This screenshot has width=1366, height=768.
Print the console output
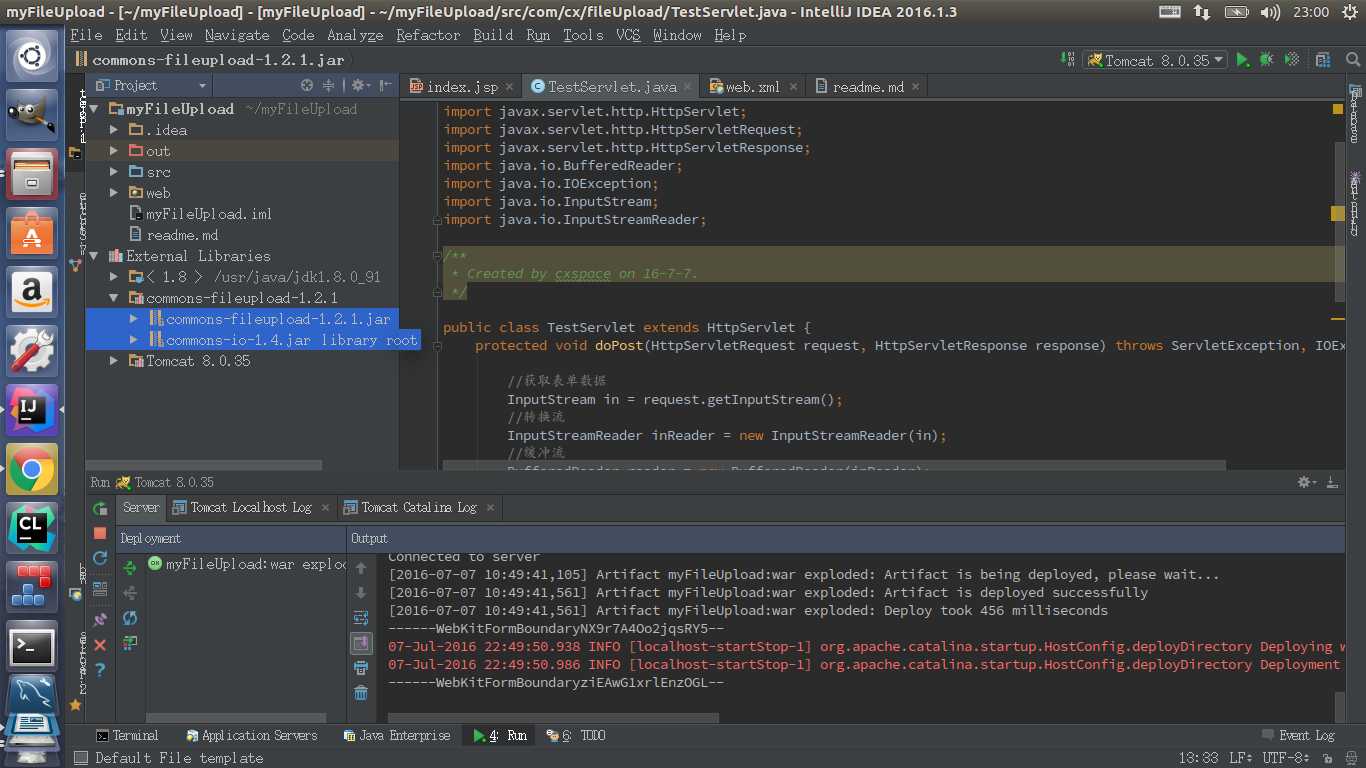[x=361, y=667]
